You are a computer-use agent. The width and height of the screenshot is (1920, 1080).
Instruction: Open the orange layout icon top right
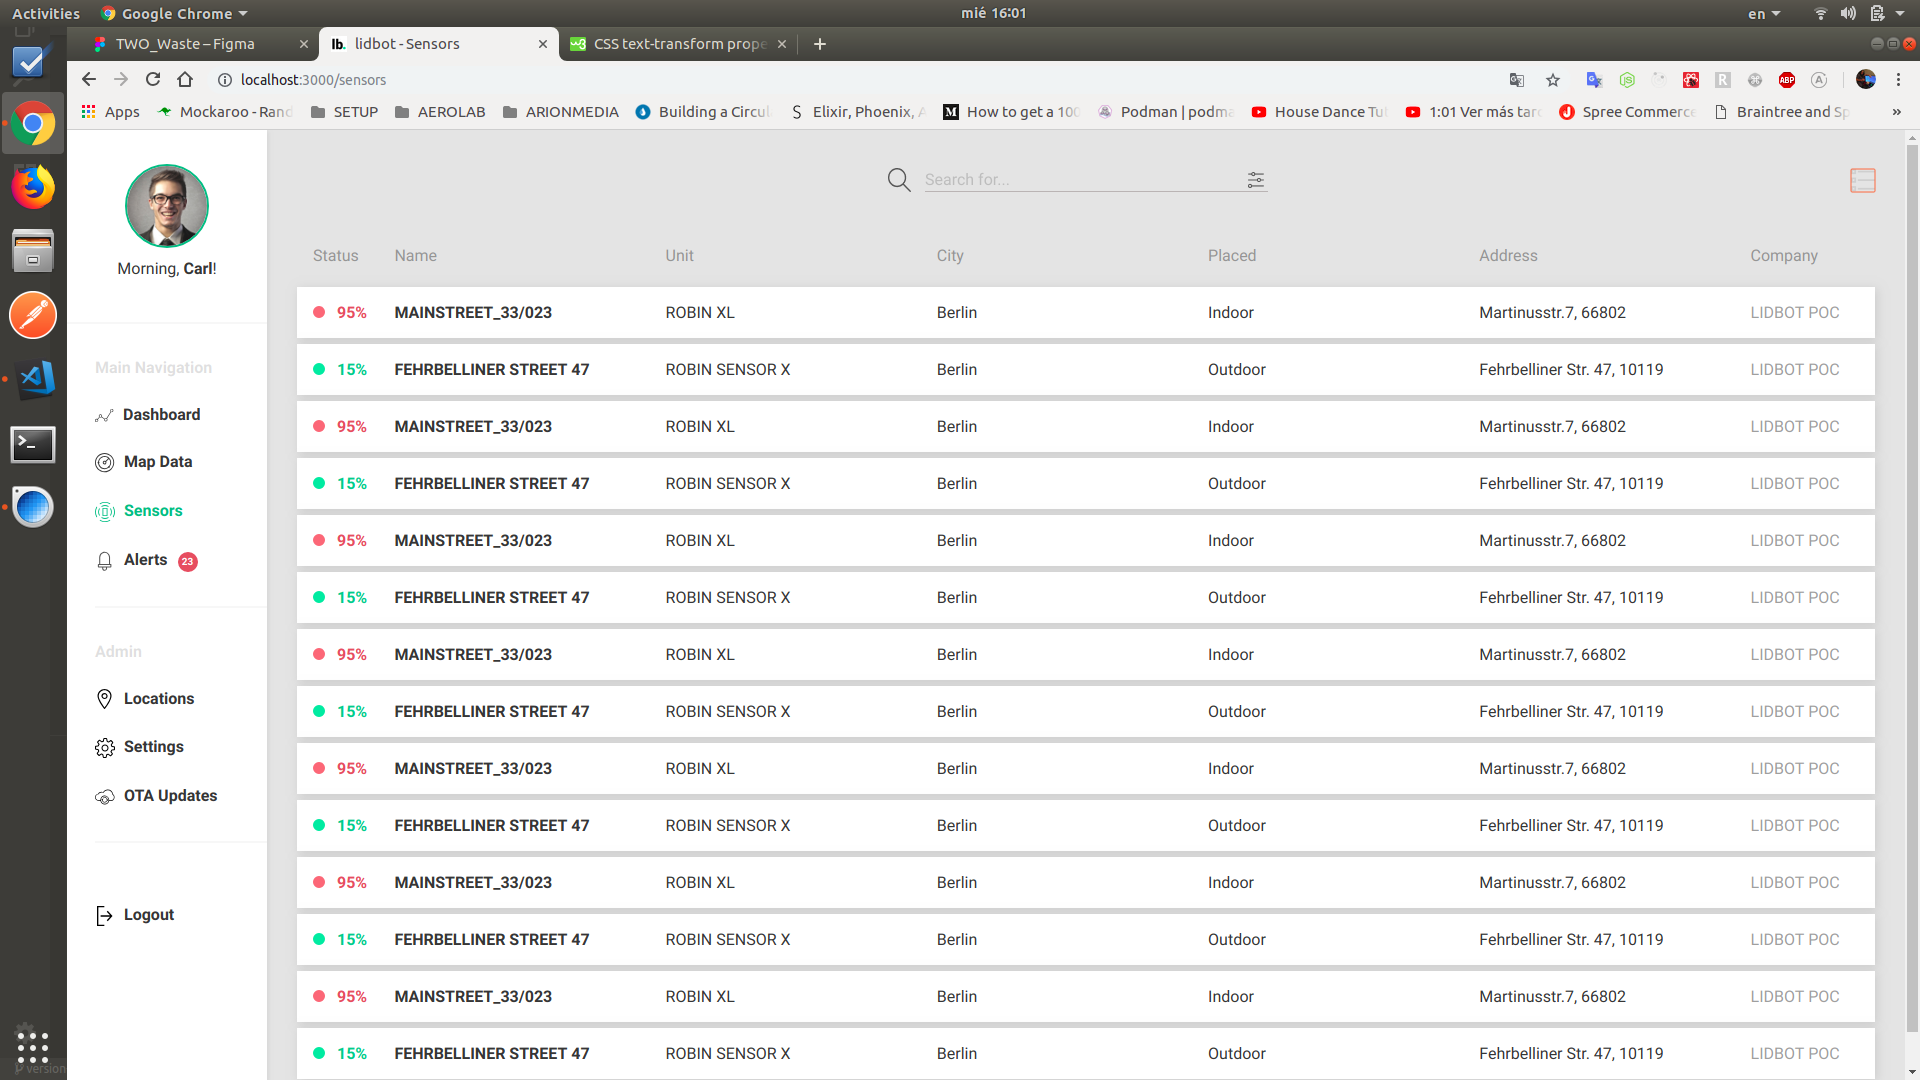pos(1862,180)
